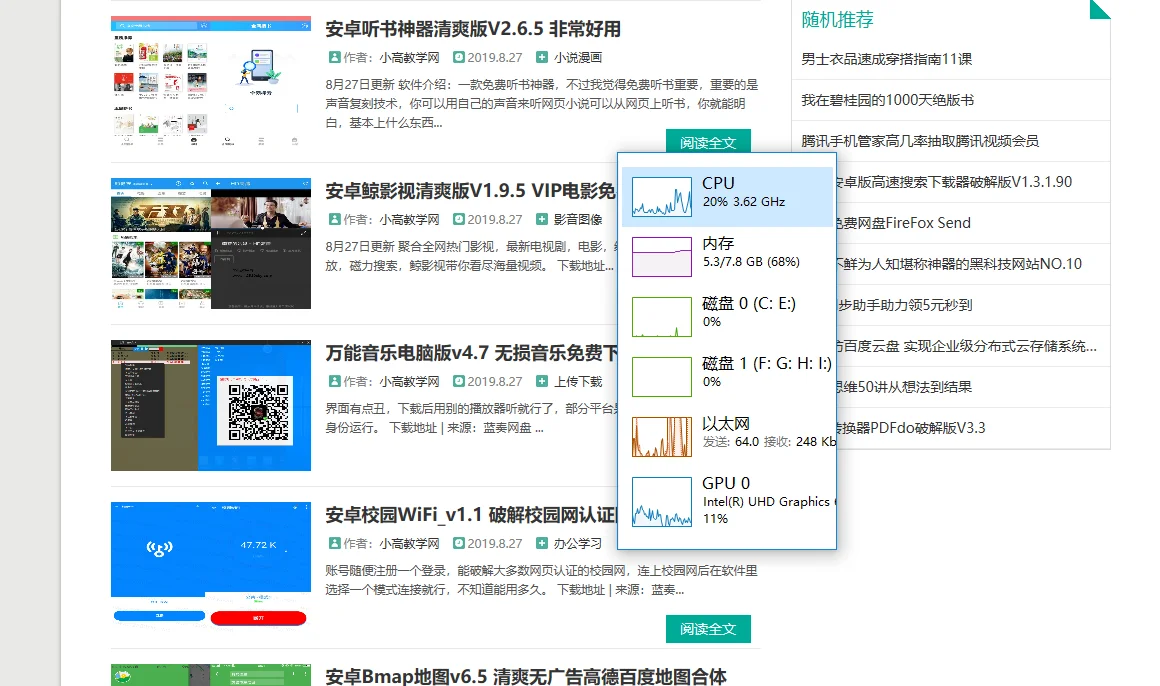Open 男士衣品速成穿搭指南11课 recommendation
The width and height of the screenshot is (1160, 686).
886,59
